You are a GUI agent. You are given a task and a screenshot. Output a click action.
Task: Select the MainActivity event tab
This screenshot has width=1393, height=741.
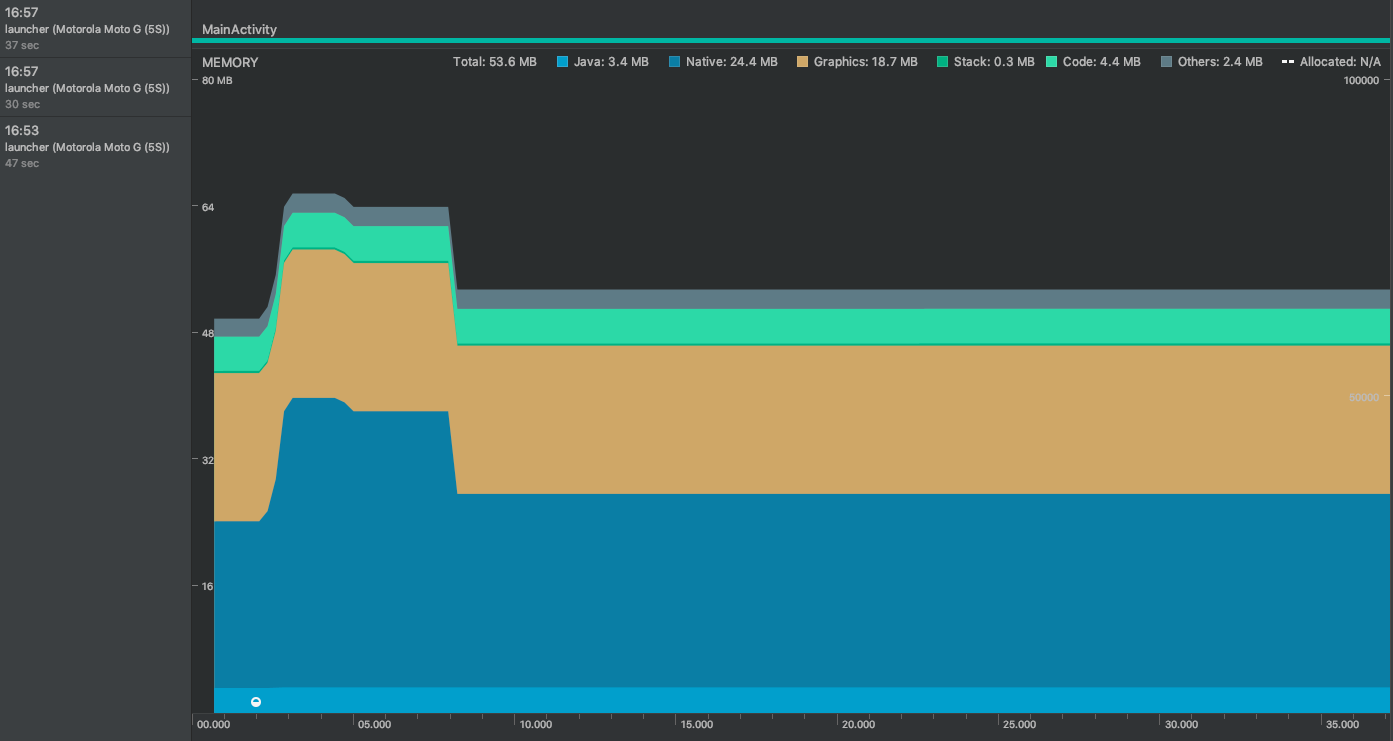click(239, 29)
